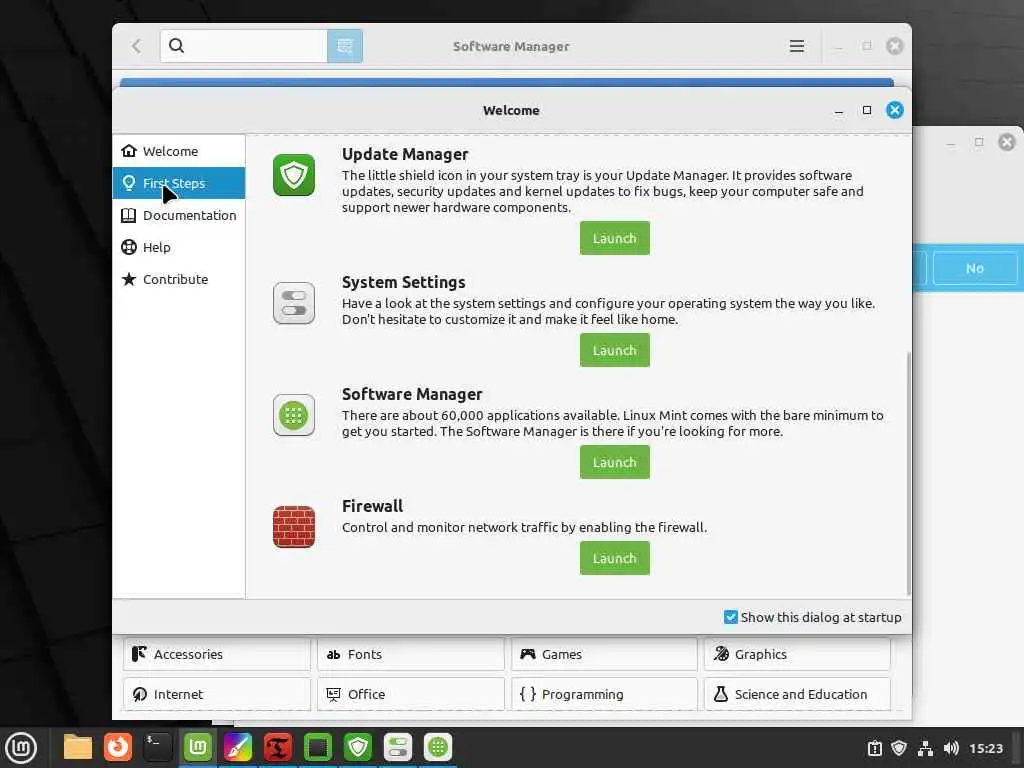Go to the Help section
Screen dimensions: 1024x768
pos(179,247)
